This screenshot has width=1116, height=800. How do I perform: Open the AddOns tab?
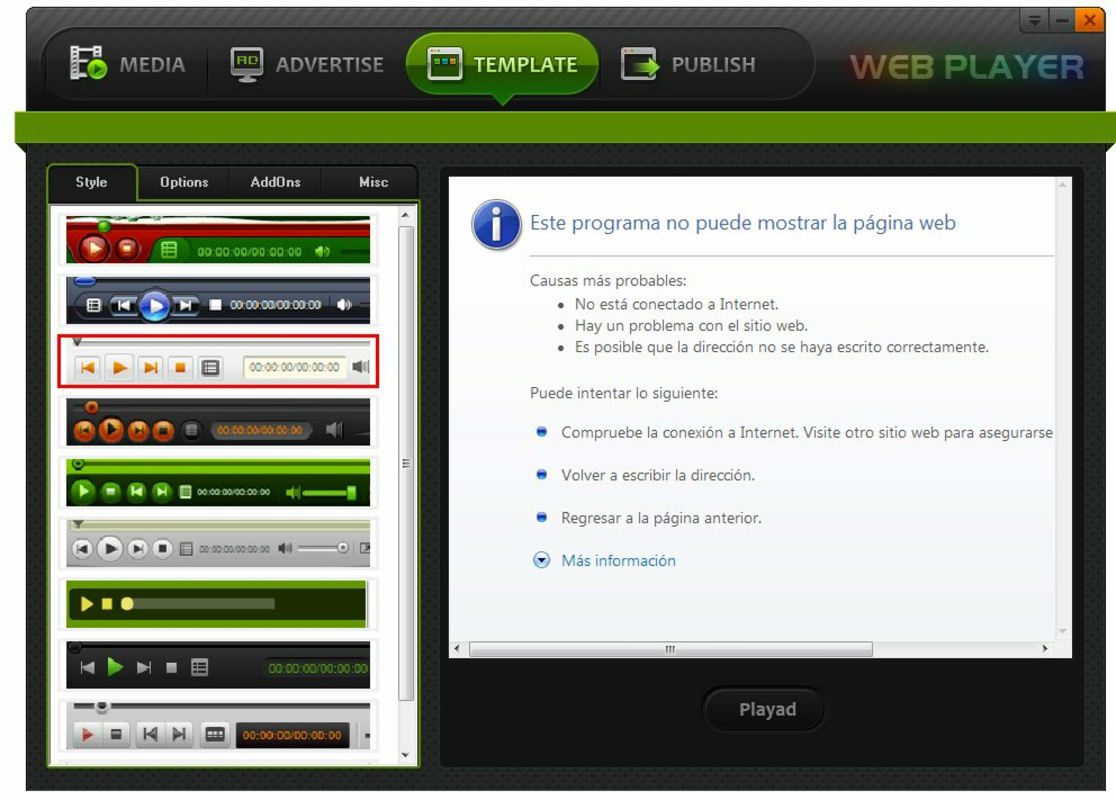275,182
